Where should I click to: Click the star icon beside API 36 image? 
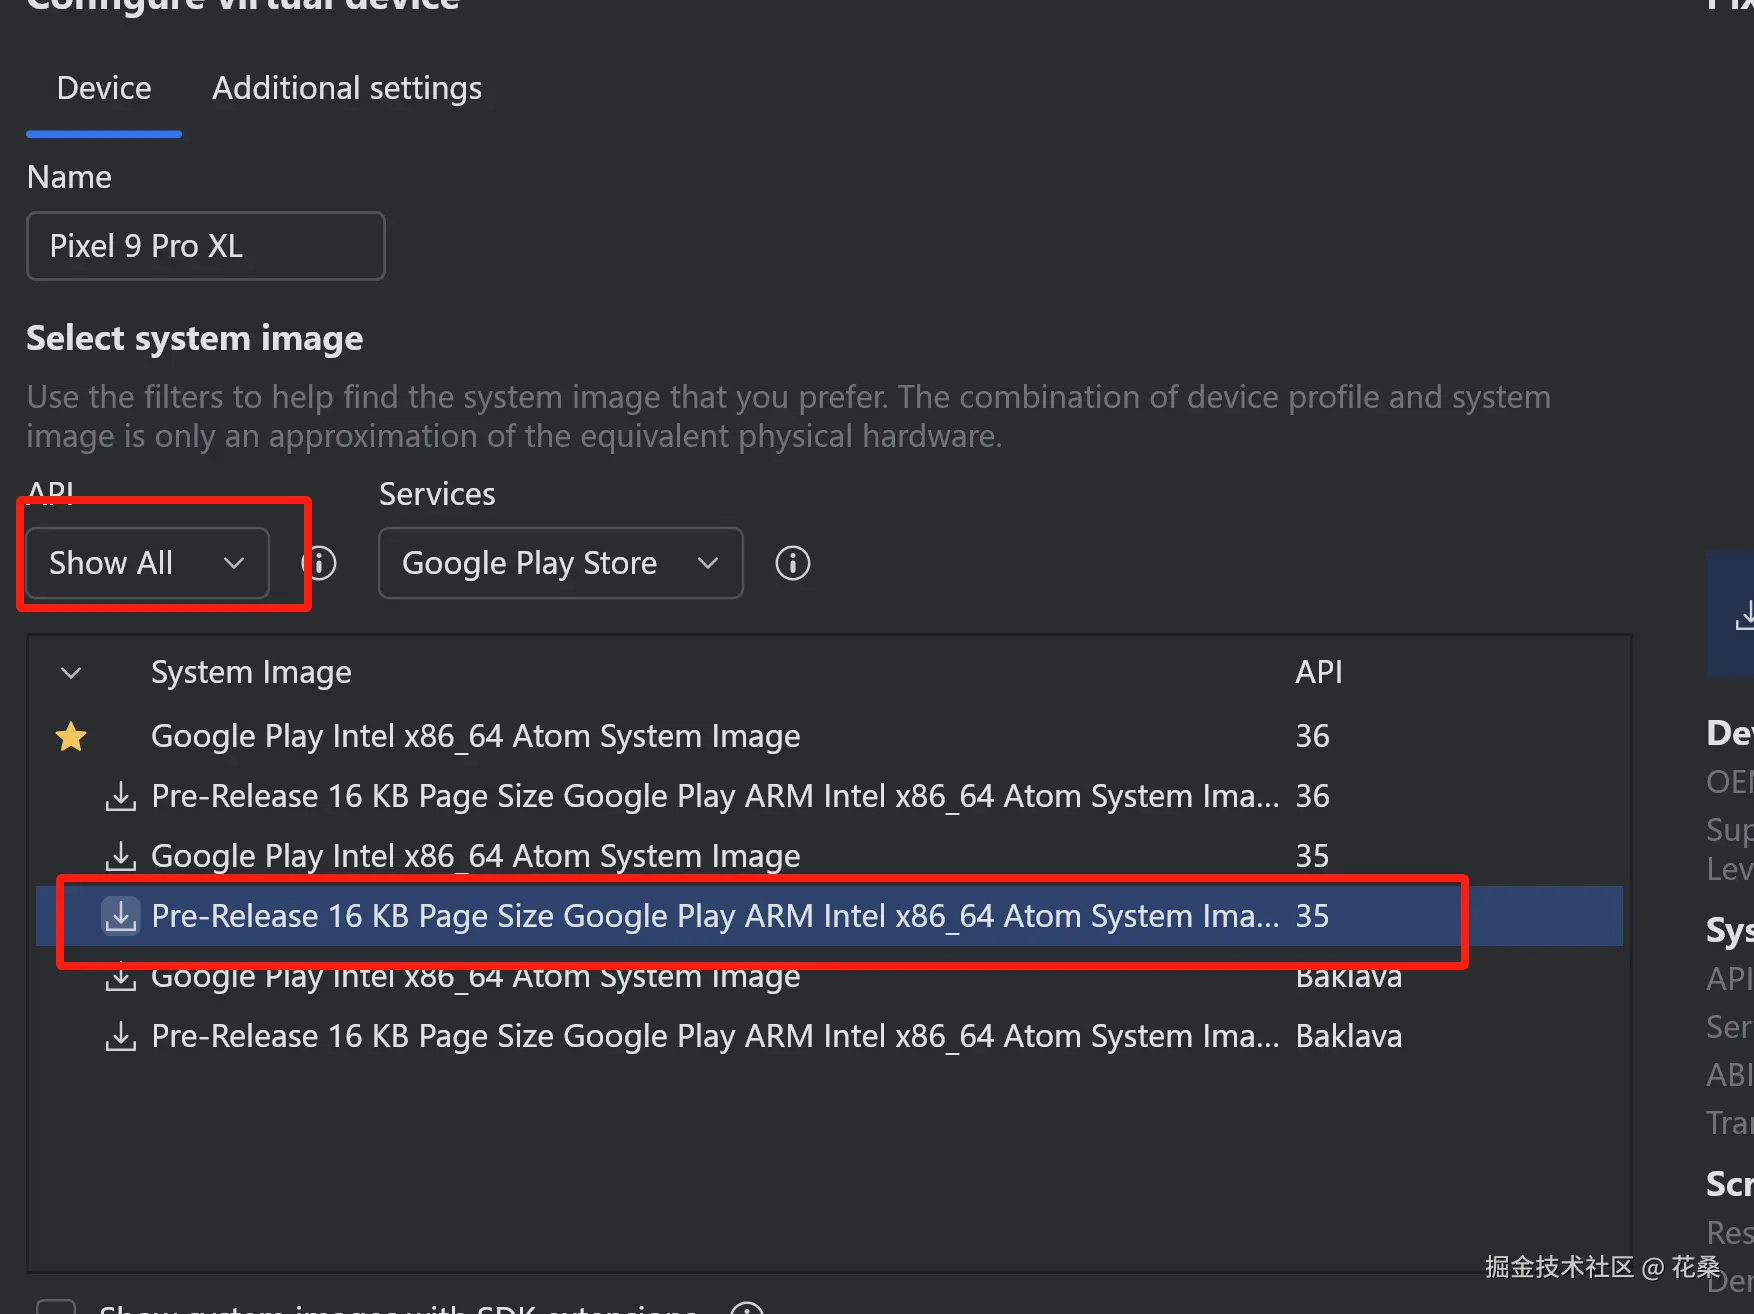[x=71, y=737]
